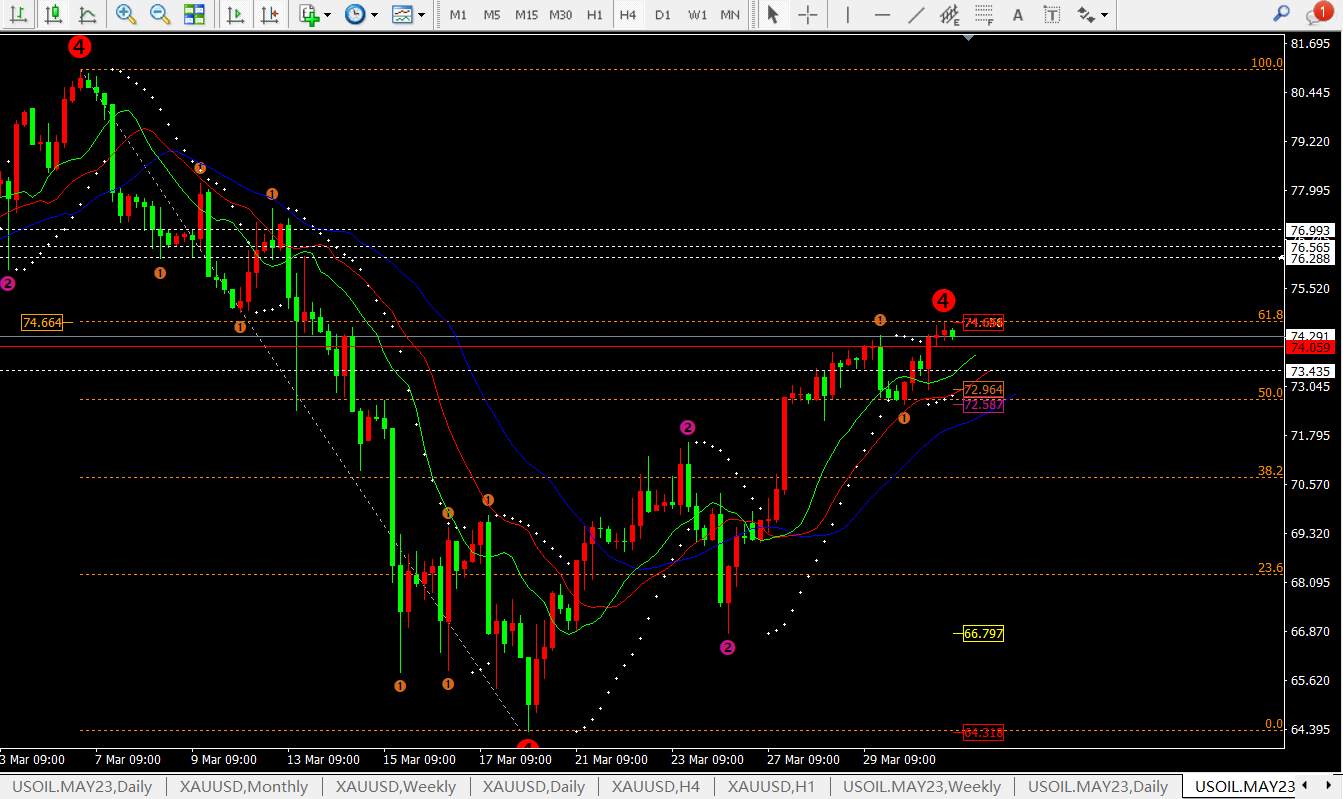Select the Fibonacci retracement tool
Viewport: 1343px width, 799px height.
pos(984,15)
